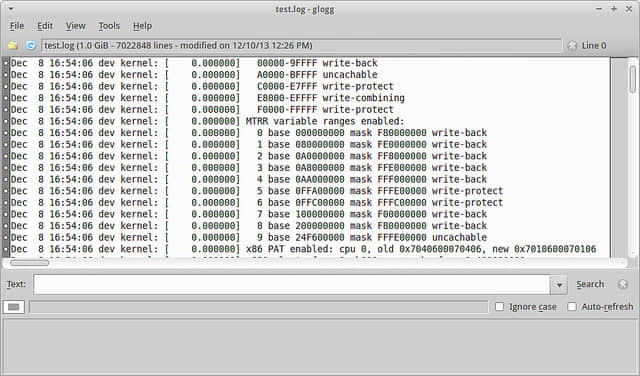Screen dimensions: 640x376
Task: Click the status icon beside the Search button
Action: pyautogui.click(x=622, y=284)
